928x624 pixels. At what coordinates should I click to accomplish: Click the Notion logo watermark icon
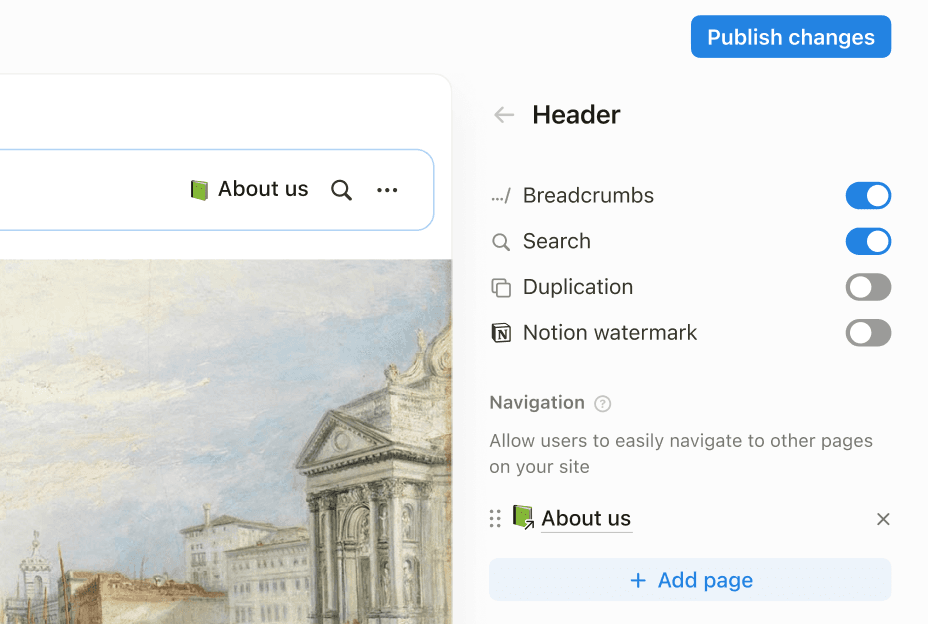point(501,334)
